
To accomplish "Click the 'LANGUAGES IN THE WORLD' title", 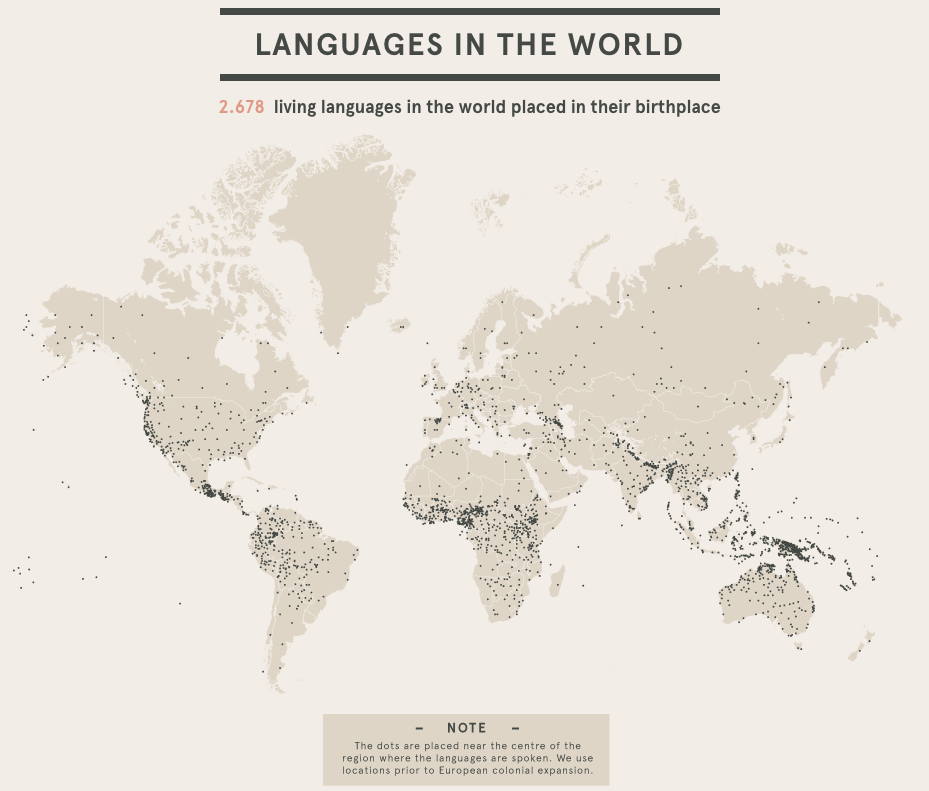I will 466,44.
